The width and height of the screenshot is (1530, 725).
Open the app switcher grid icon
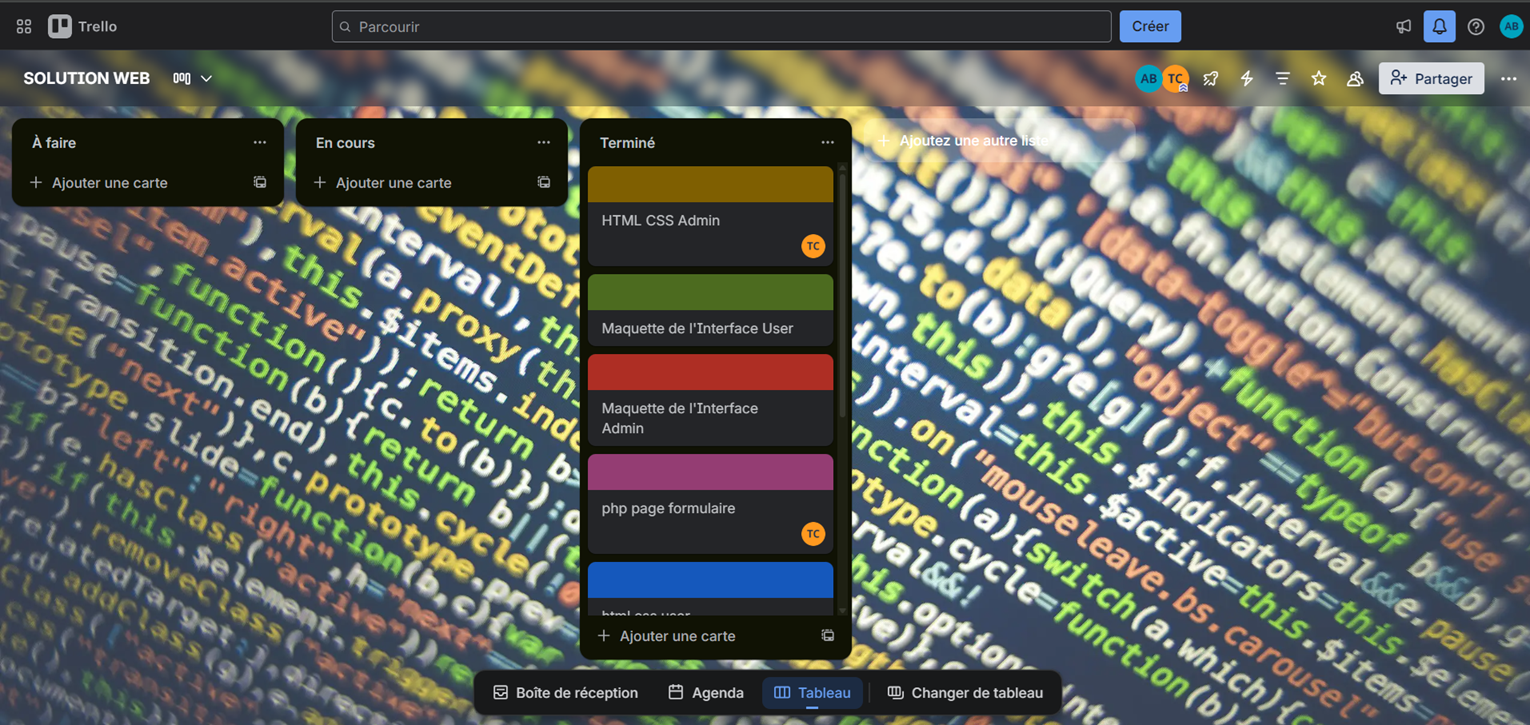tap(24, 27)
